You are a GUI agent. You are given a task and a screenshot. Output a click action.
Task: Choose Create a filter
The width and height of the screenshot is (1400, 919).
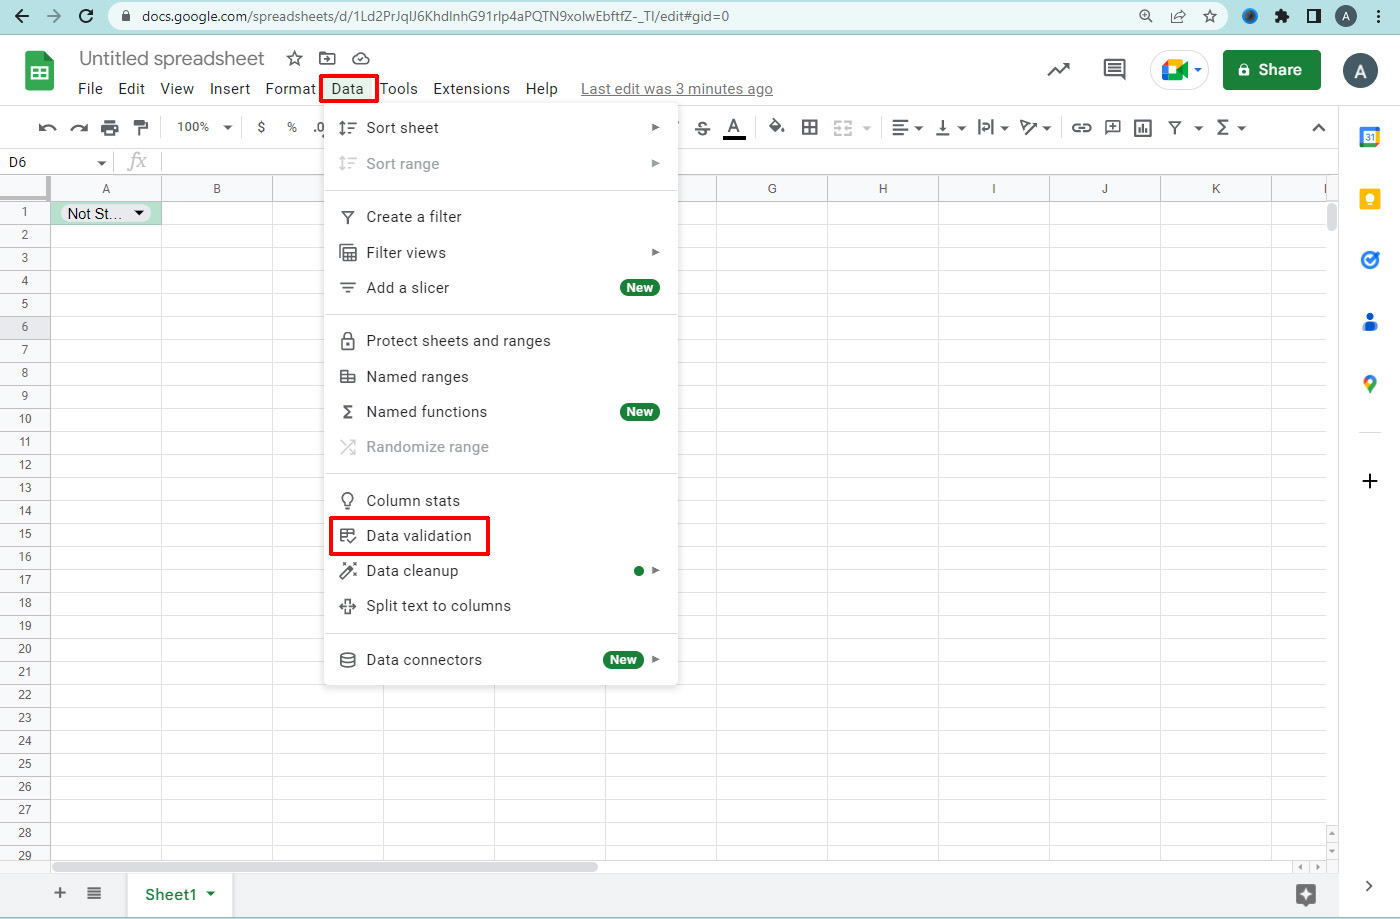[501, 217]
